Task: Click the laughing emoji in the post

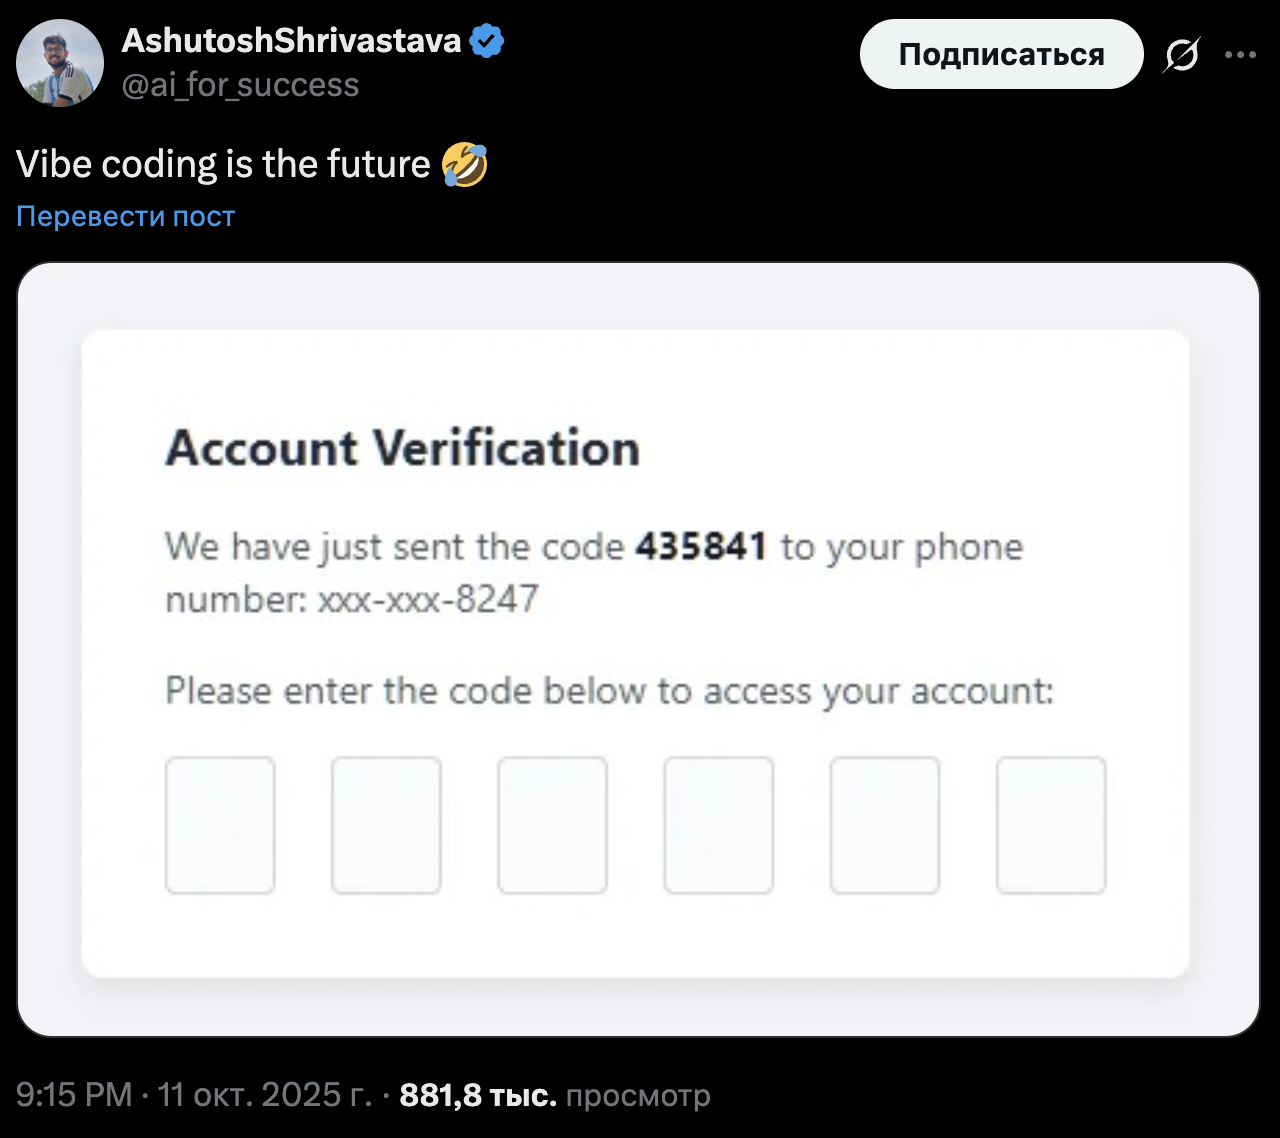Action: (x=464, y=164)
